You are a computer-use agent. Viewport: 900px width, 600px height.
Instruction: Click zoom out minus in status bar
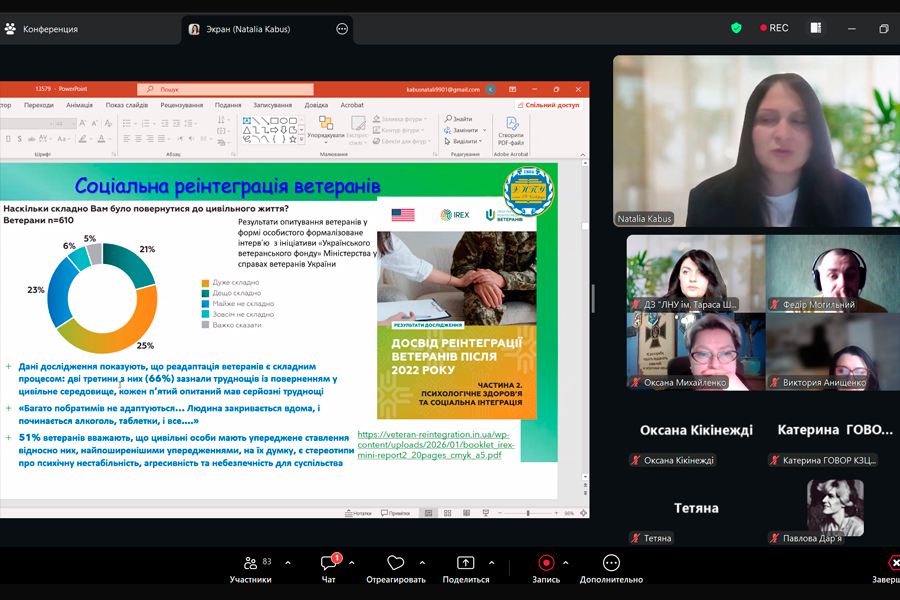500,513
